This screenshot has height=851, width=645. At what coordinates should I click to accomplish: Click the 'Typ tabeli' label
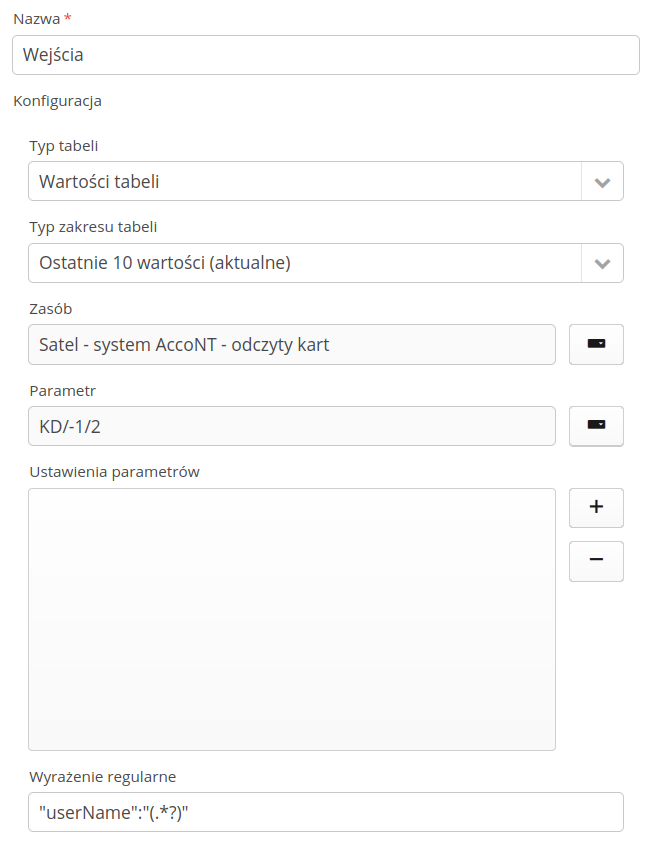point(63,146)
